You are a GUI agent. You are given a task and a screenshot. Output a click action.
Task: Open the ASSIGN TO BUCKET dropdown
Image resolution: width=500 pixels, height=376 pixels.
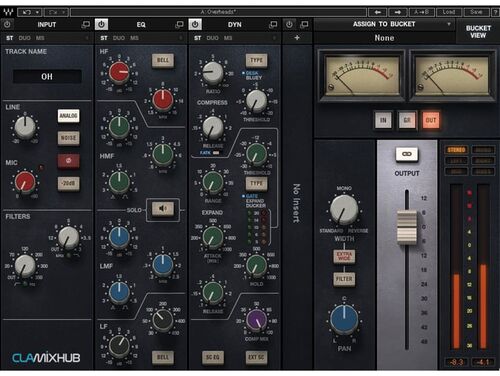click(x=384, y=24)
